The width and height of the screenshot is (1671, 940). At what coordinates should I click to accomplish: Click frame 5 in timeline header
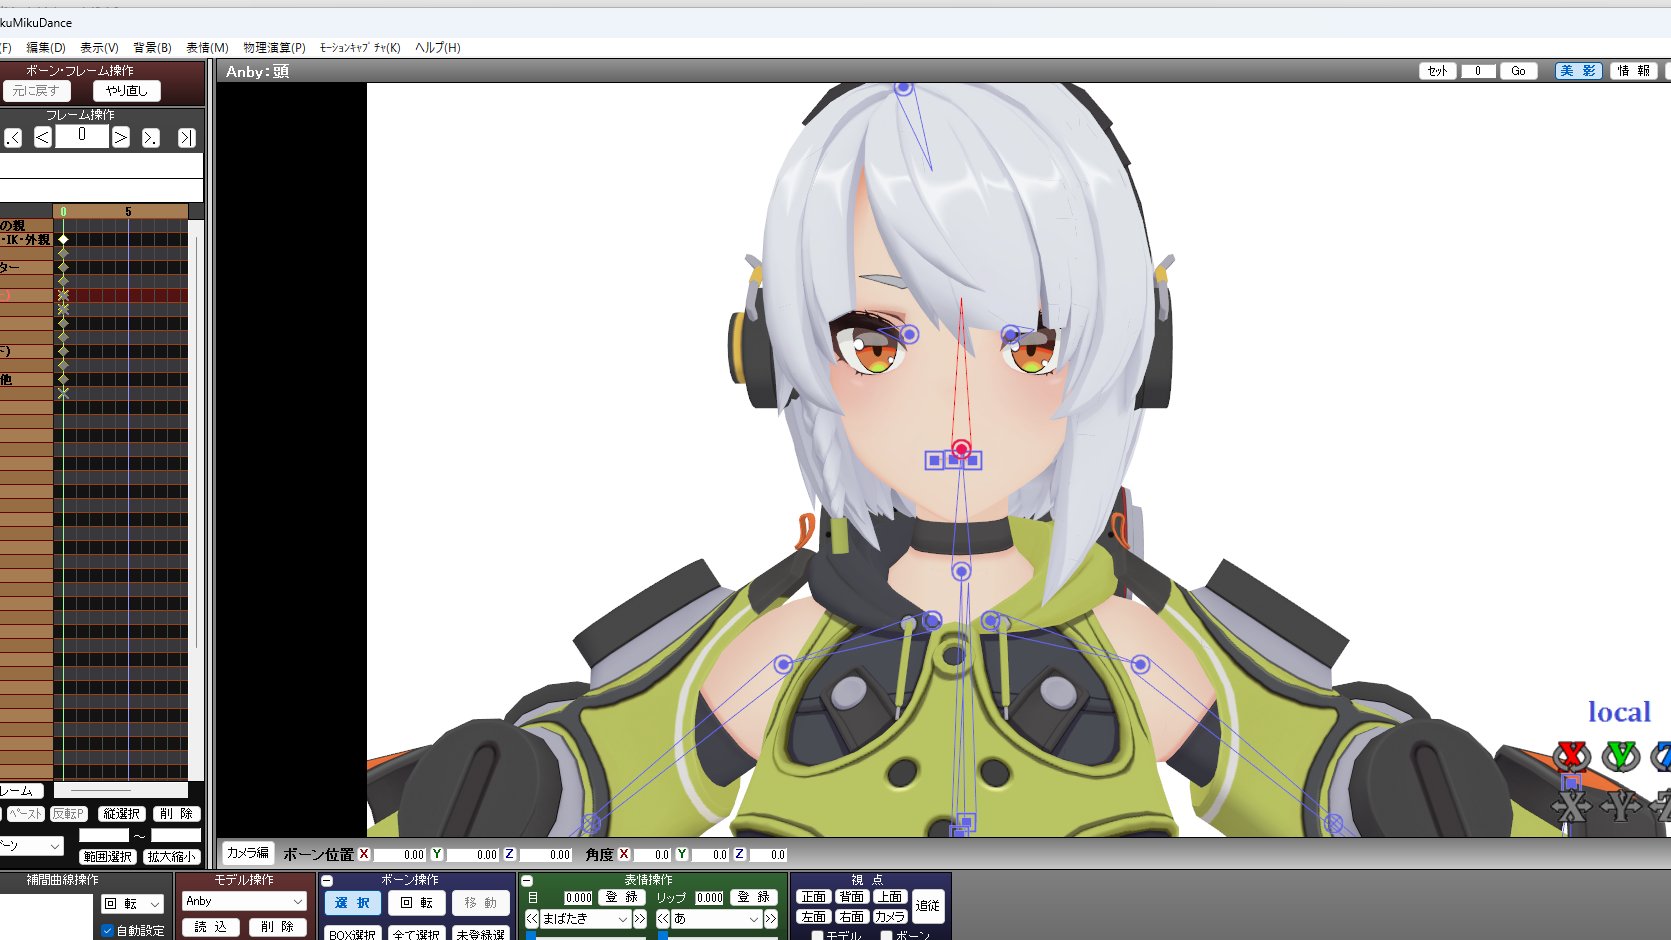[x=128, y=212]
